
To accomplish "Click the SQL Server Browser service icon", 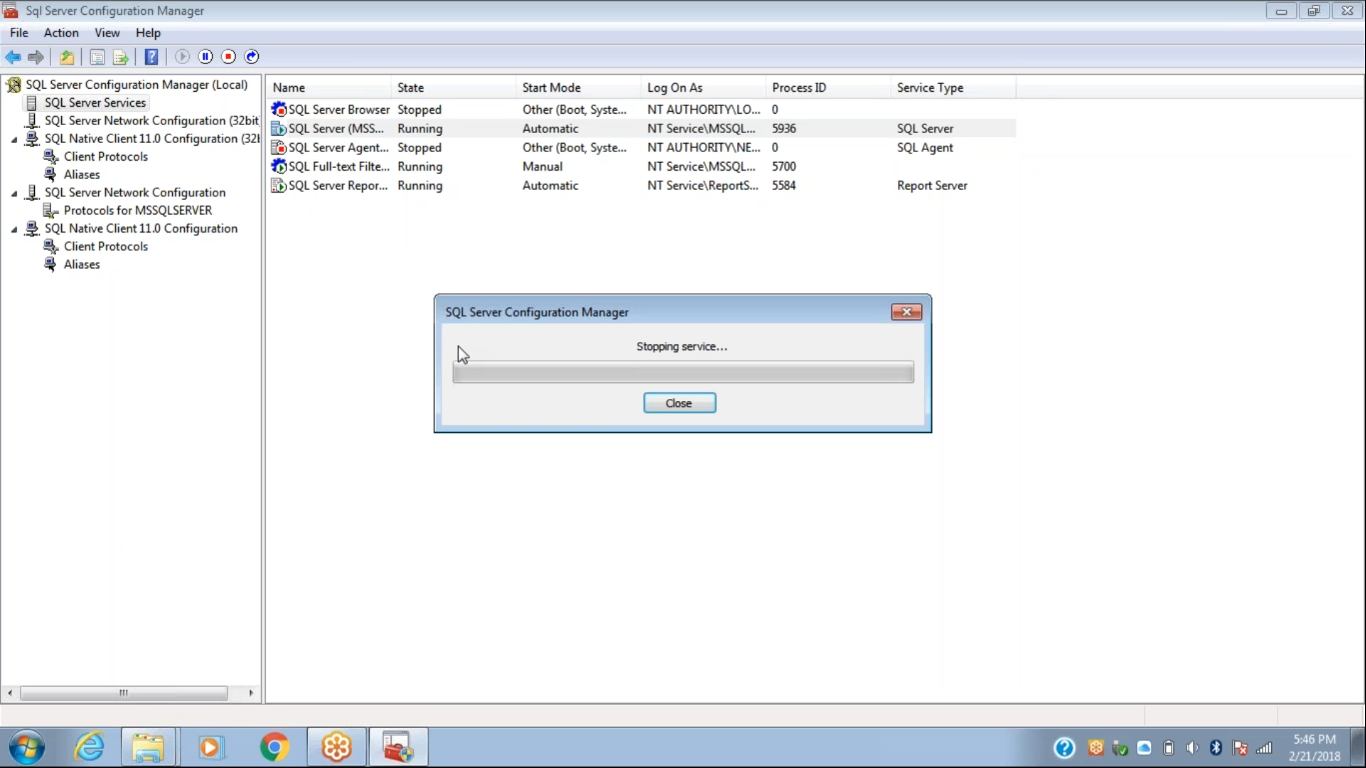I will (279, 110).
